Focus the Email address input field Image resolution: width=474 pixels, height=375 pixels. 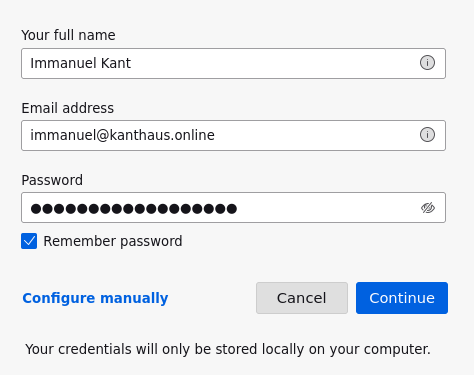click(x=233, y=135)
